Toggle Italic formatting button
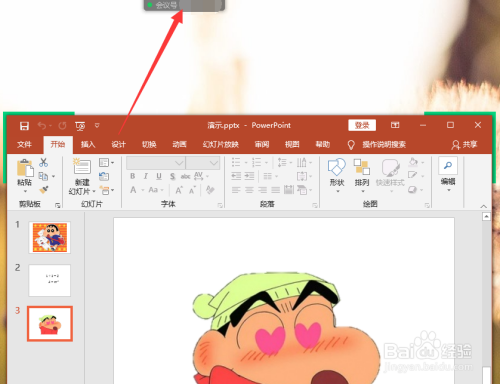Screen dimensions: 500x384 pyautogui.click(x=146, y=176)
